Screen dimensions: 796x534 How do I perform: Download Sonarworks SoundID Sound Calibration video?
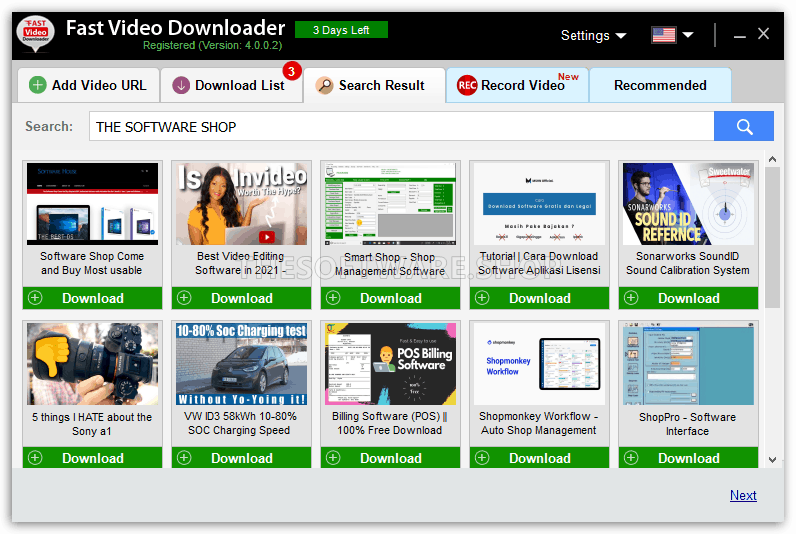click(688, 298)
